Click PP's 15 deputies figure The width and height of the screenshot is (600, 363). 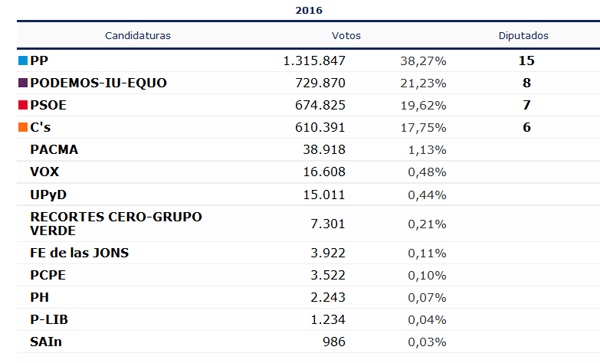(527, 60)
